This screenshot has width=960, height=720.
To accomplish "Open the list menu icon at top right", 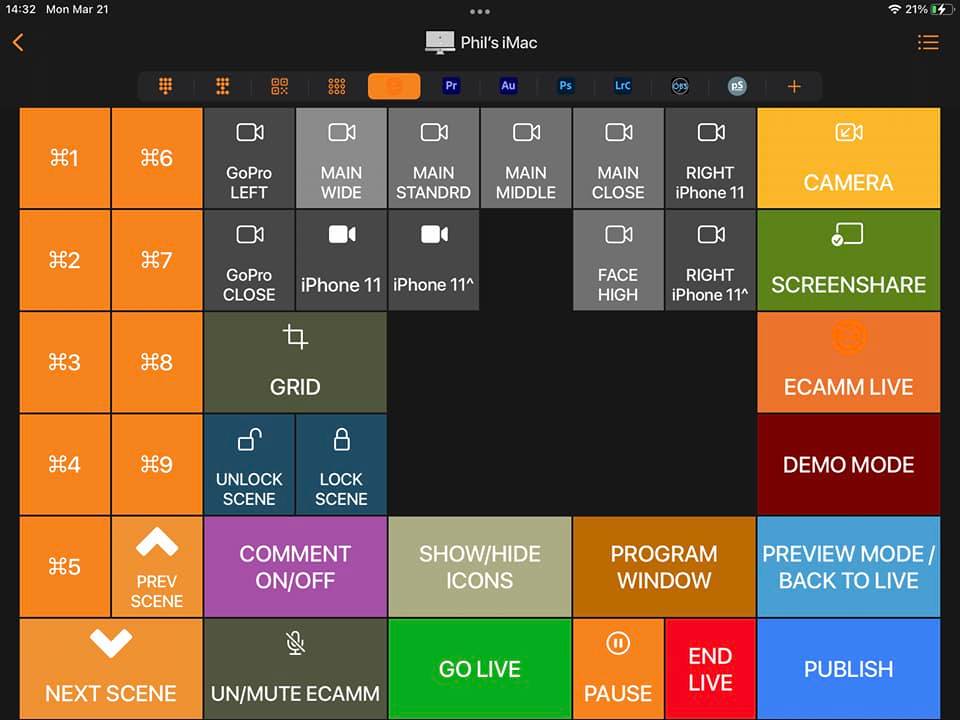I will tap(928, 42).
